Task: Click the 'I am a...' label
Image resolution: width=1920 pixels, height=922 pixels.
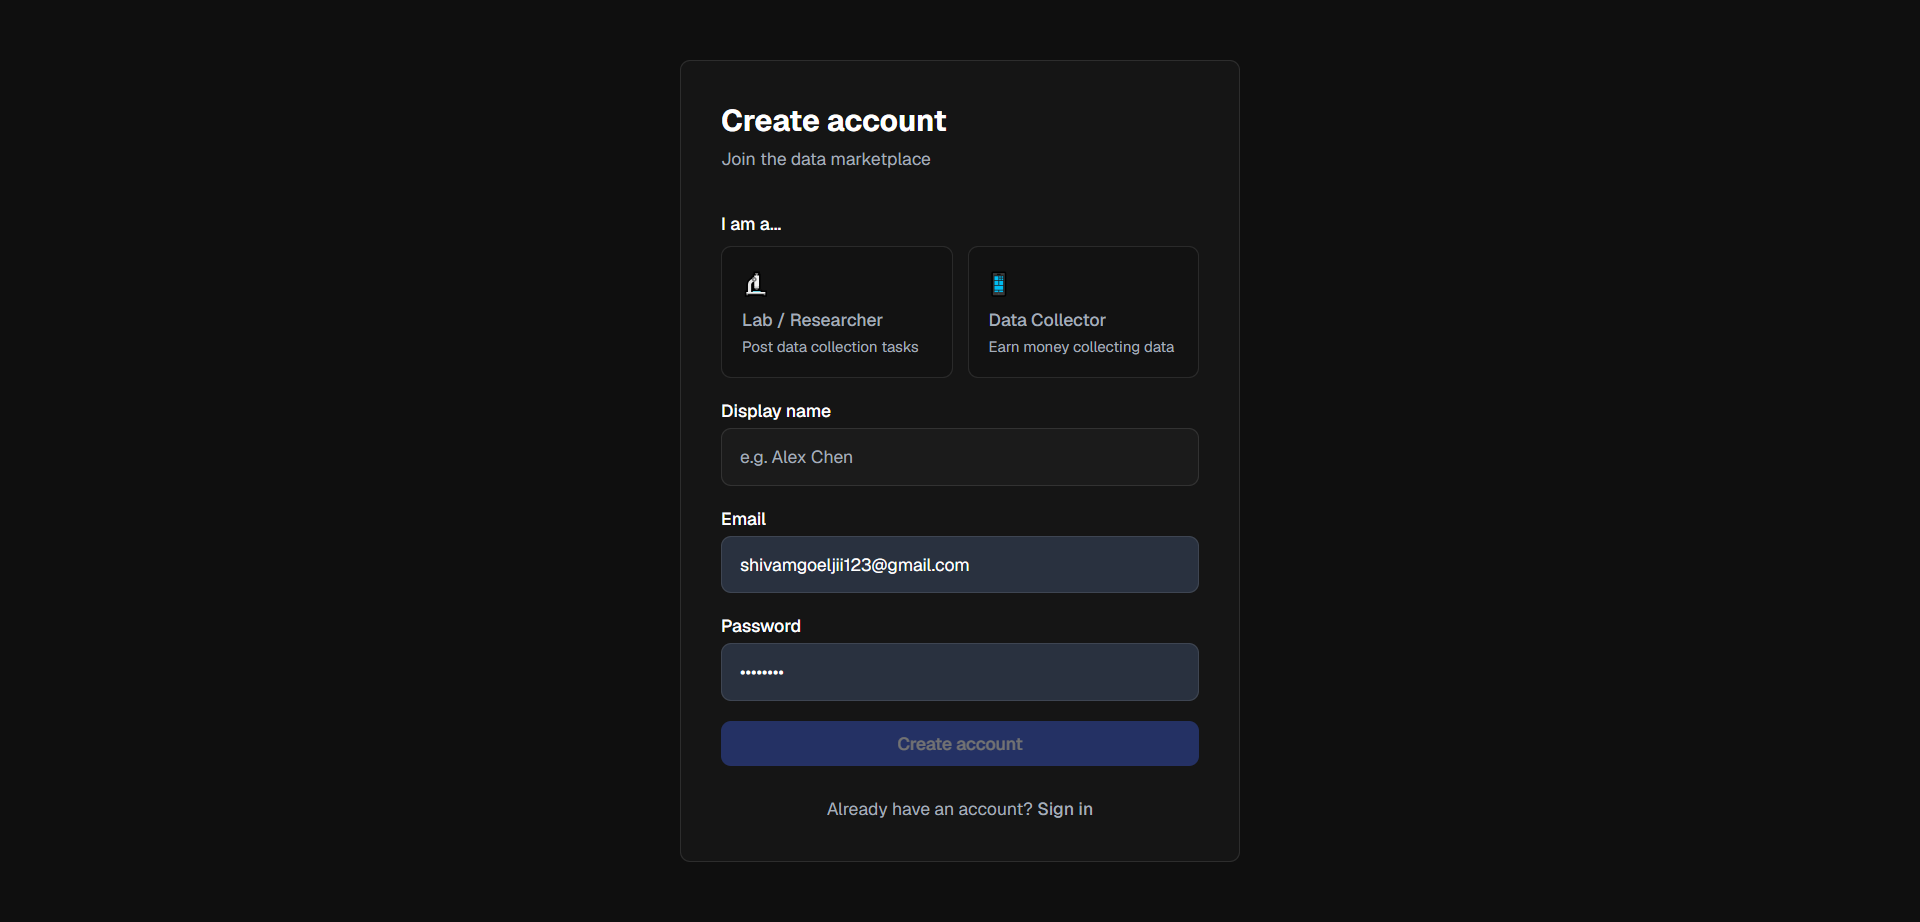Action: (751, 224)
